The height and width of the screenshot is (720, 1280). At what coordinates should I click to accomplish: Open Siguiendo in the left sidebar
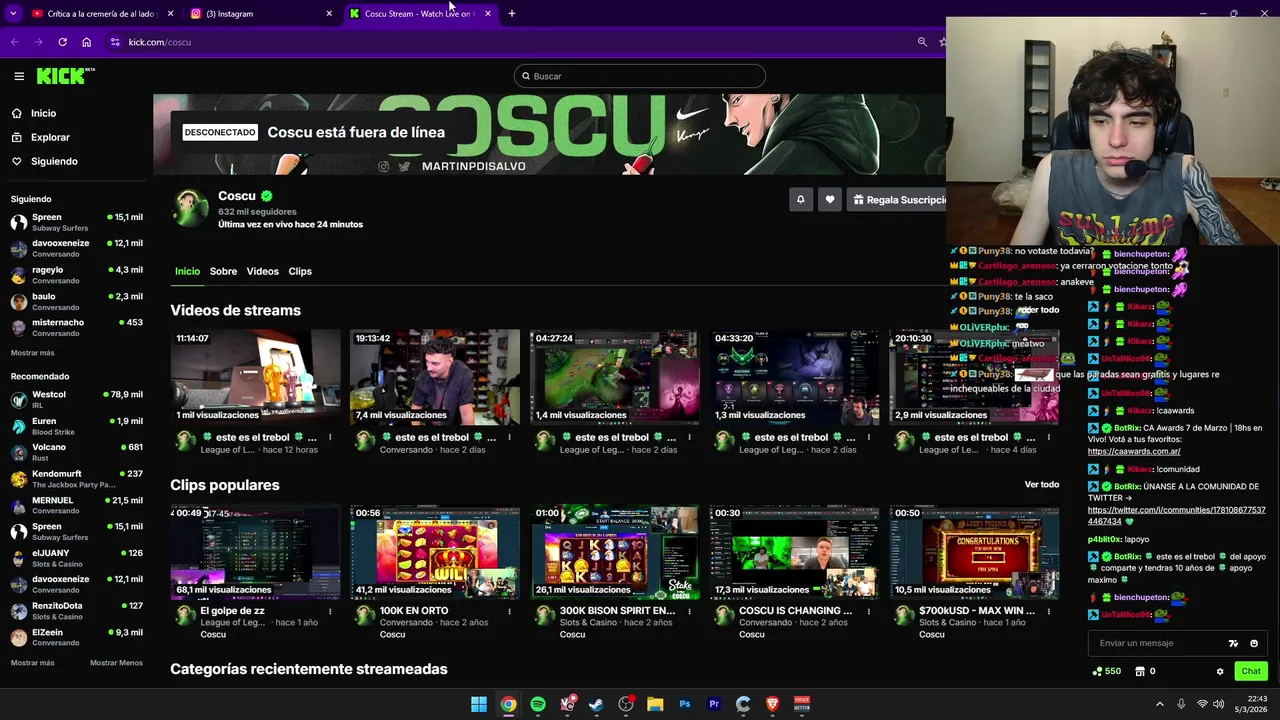pyautogui.click(x=54, y=161)
